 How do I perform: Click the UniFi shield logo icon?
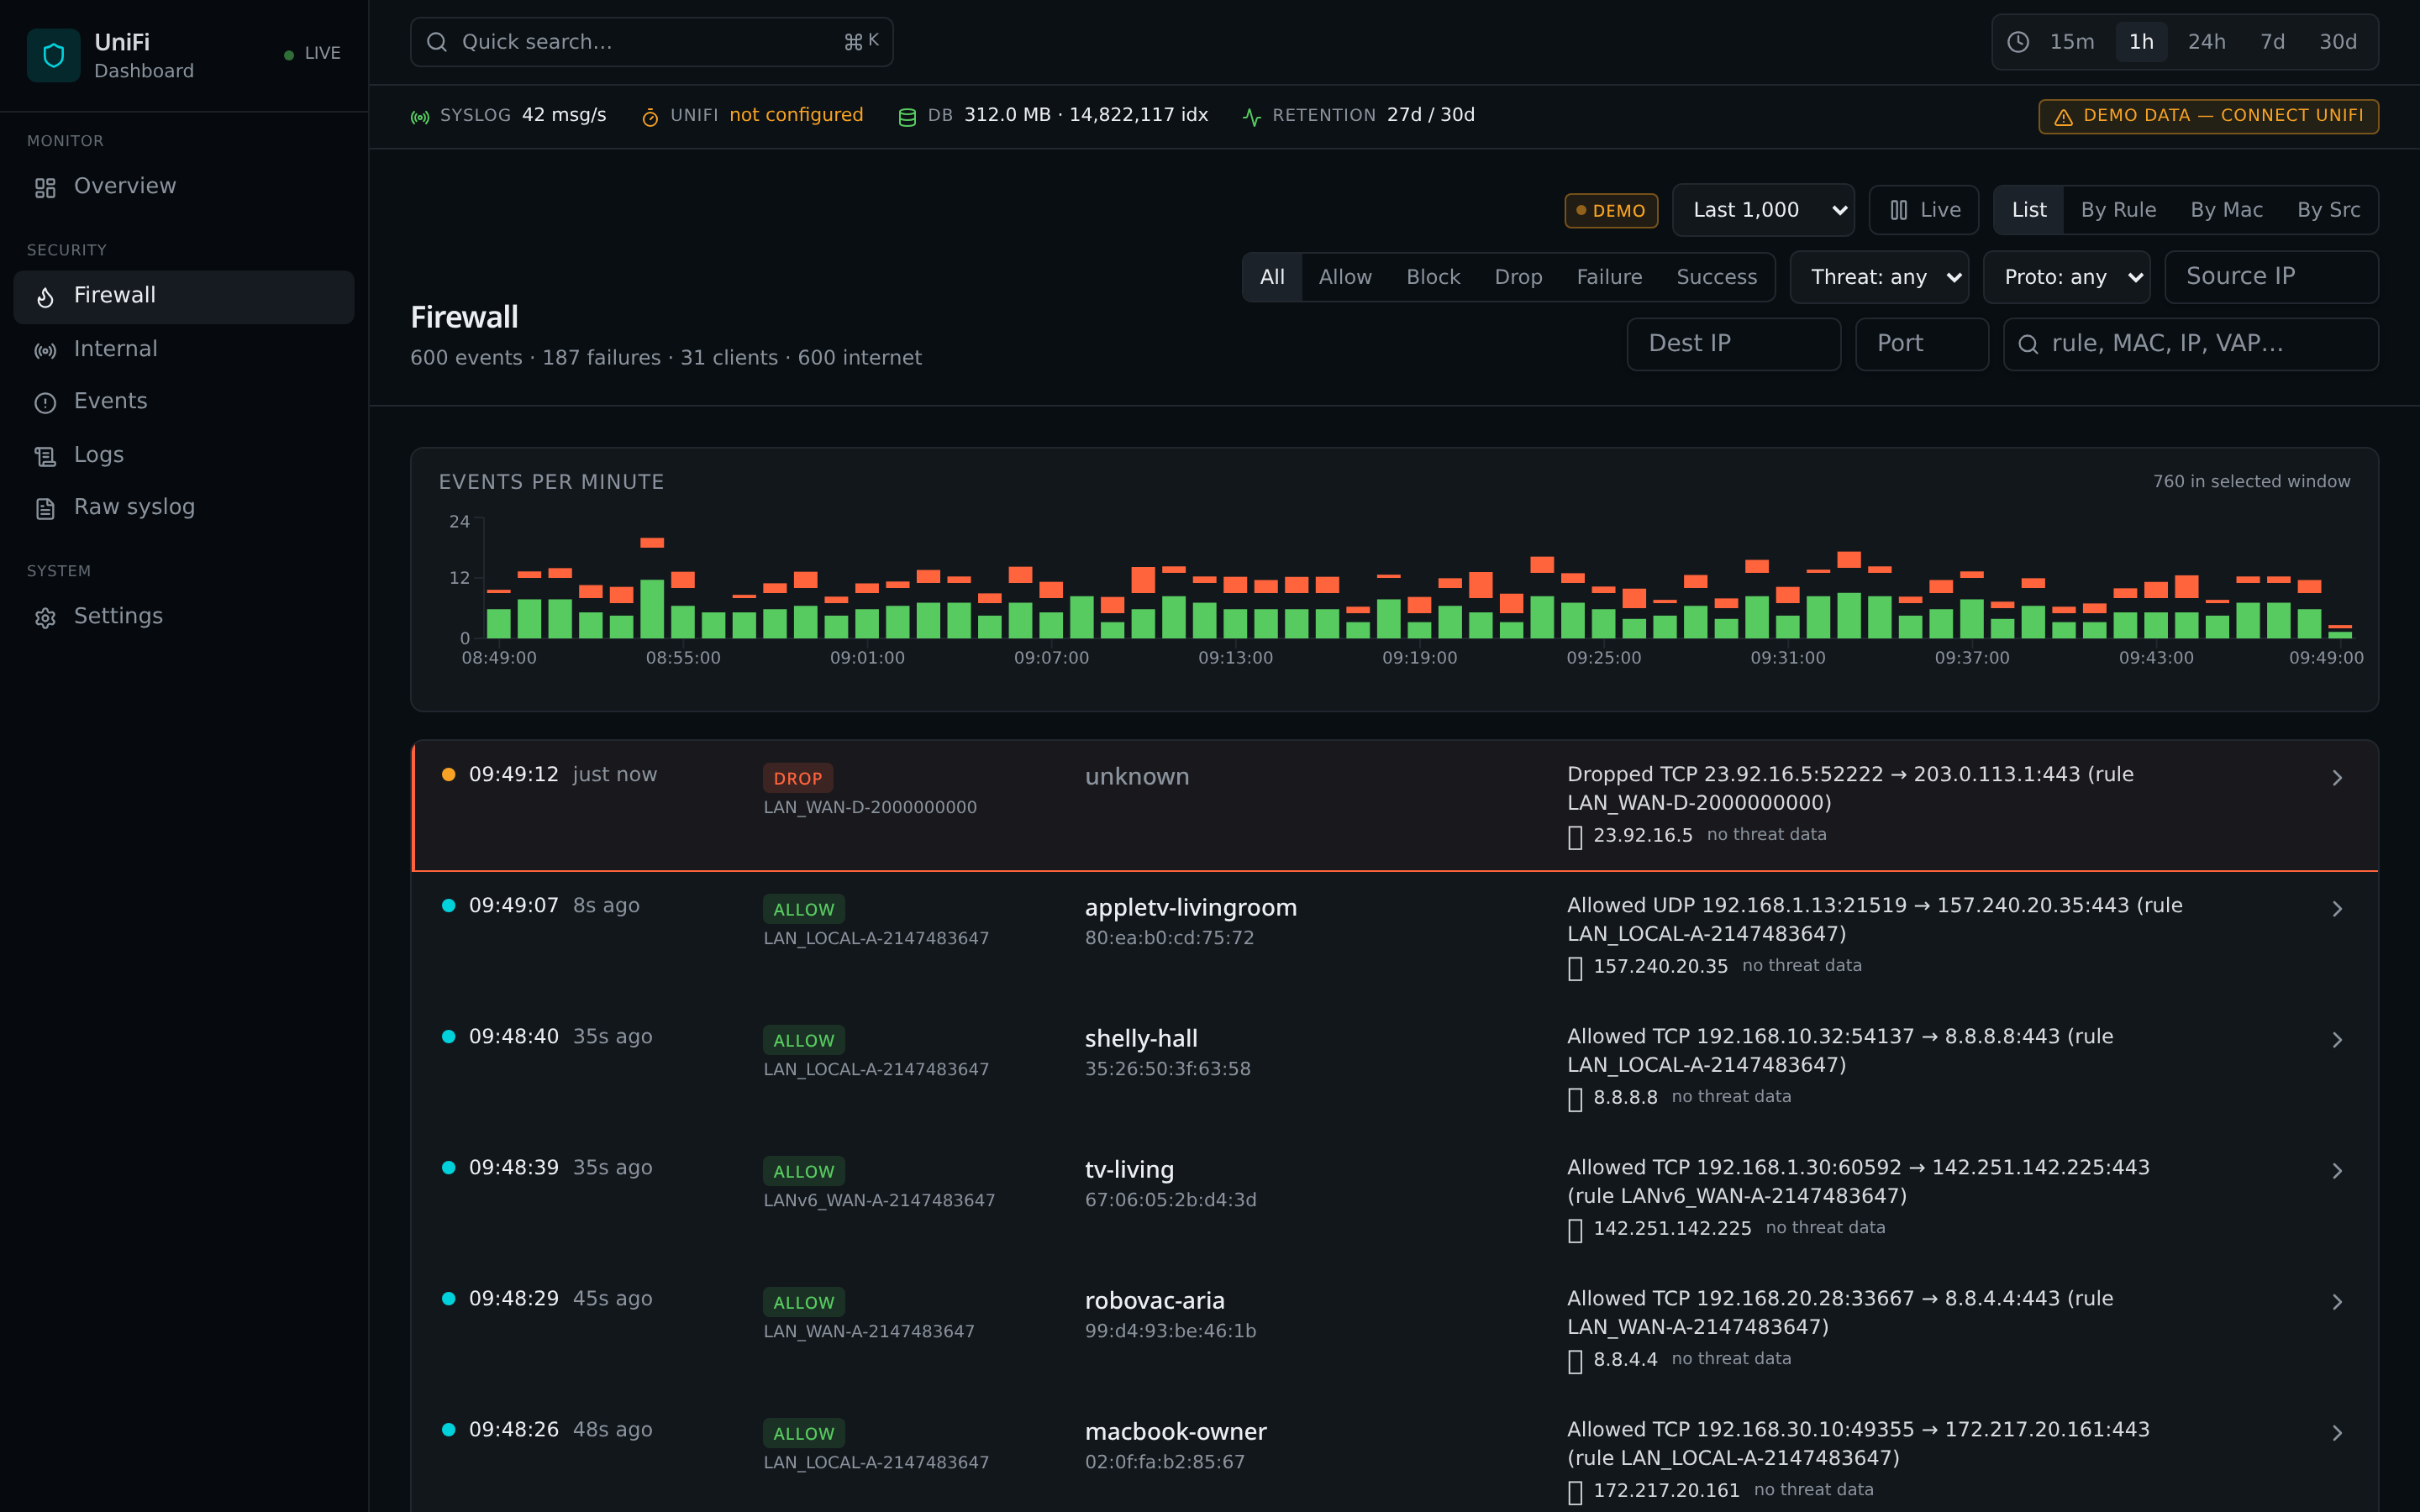click(54, 55)
